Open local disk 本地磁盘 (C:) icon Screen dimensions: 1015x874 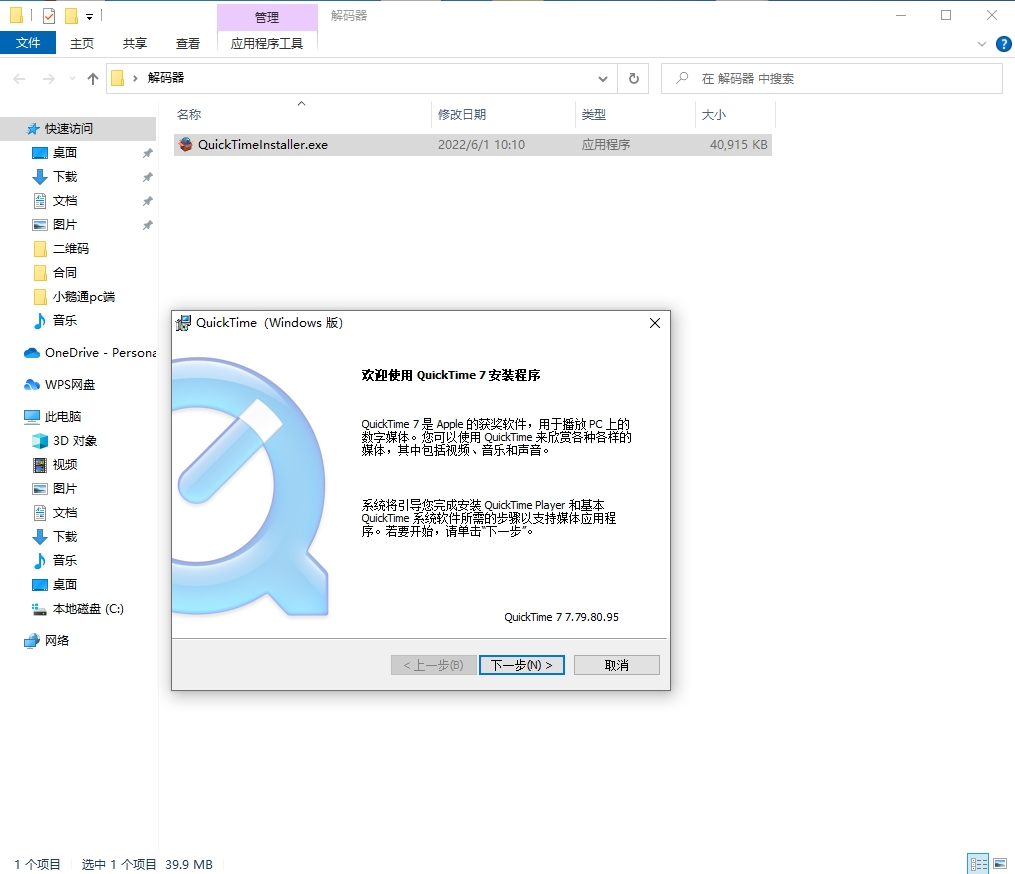tap(40, 609)
